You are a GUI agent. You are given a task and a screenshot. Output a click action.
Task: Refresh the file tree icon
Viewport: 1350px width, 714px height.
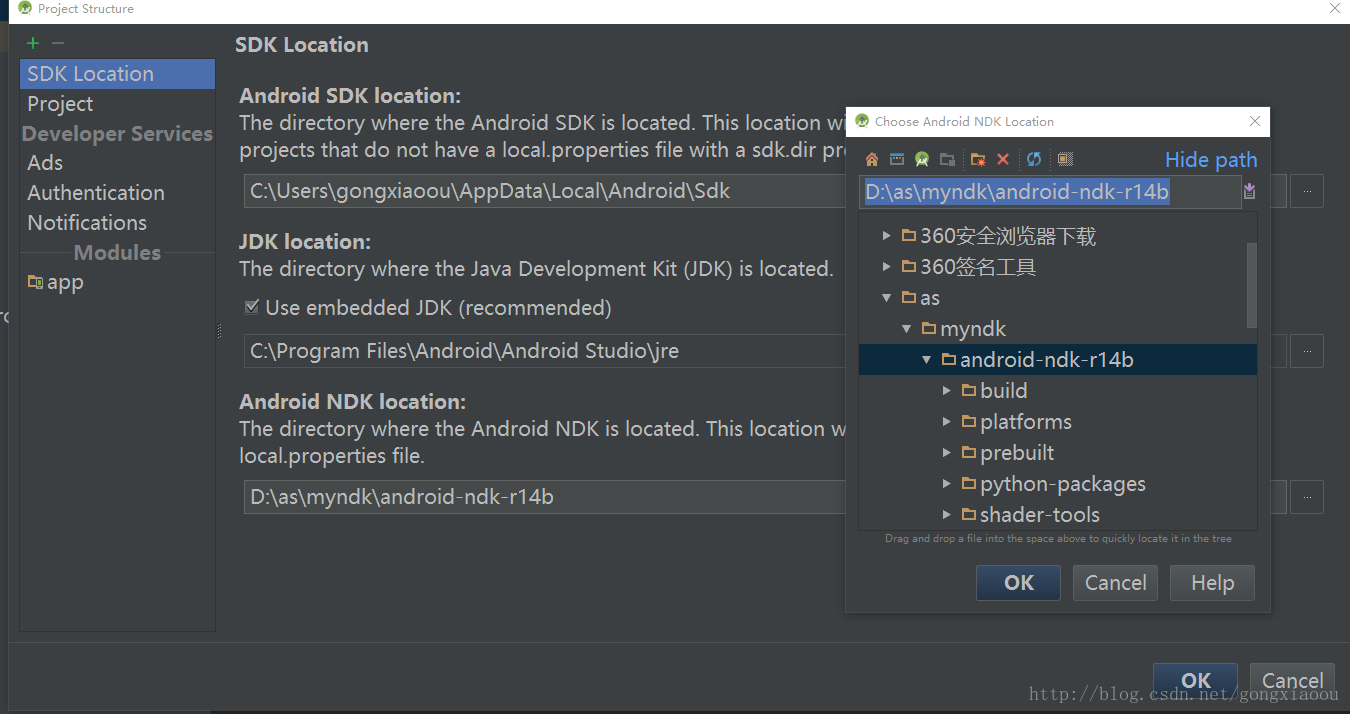[1034, 159]
